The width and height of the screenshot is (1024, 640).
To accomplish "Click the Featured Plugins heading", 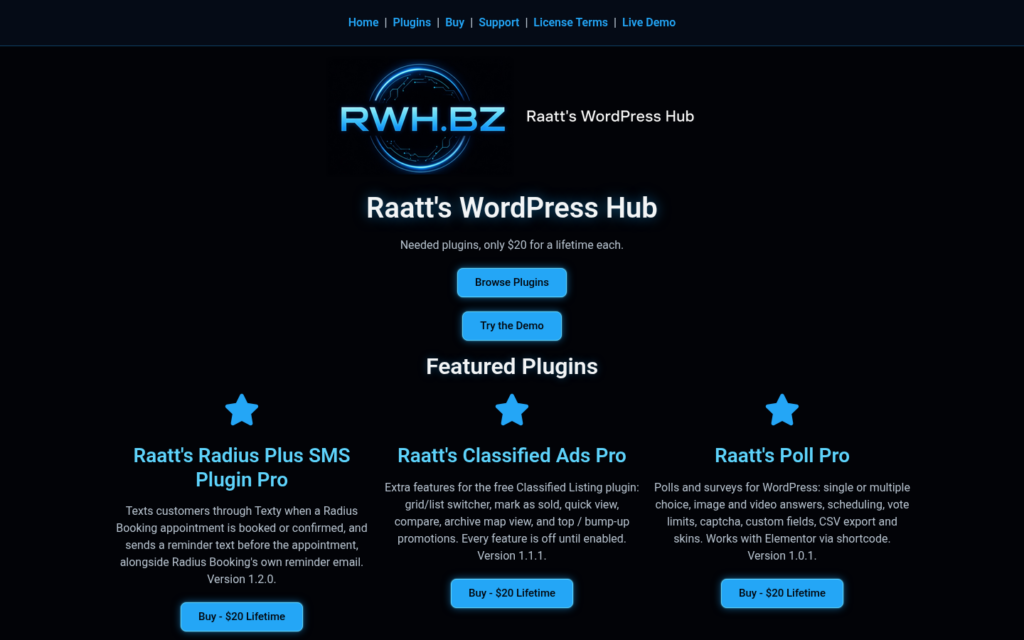I will [512, 366].
